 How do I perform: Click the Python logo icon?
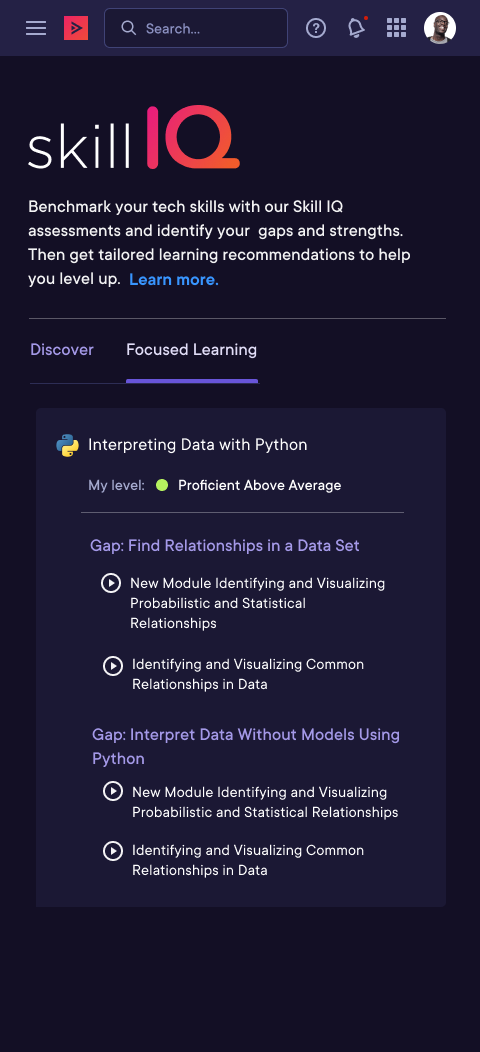point(67,445)
